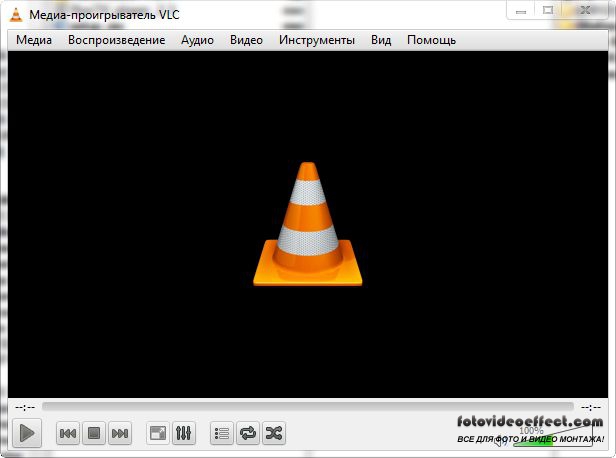Image resolution: width=616 pixels, height=458 pixels.
Task: Click the elapsed time label
Action: tap(25, 407)
